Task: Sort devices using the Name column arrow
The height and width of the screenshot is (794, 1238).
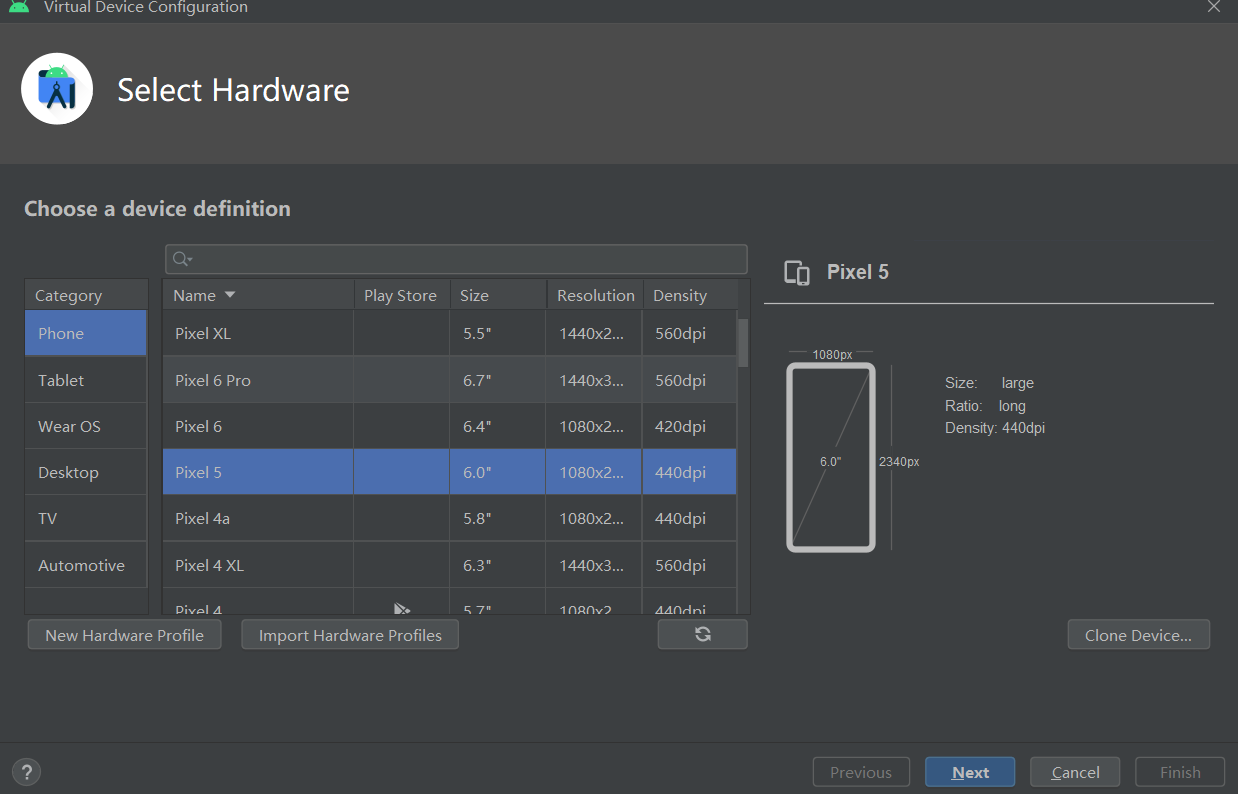Action: point(230,295)
